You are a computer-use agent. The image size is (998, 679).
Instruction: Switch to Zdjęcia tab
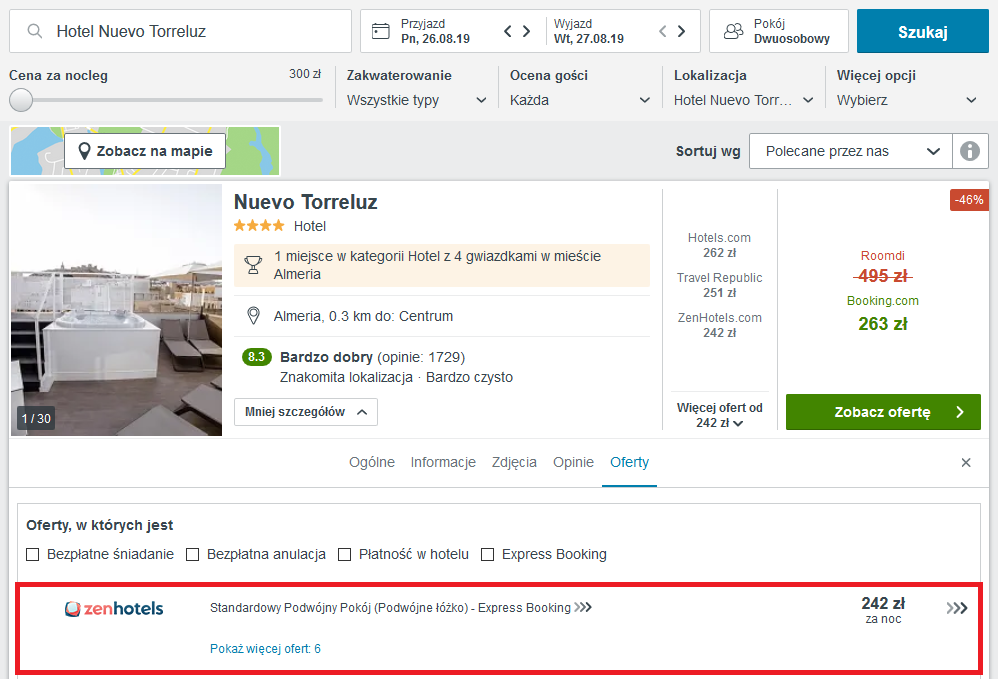tap(514, 462)
